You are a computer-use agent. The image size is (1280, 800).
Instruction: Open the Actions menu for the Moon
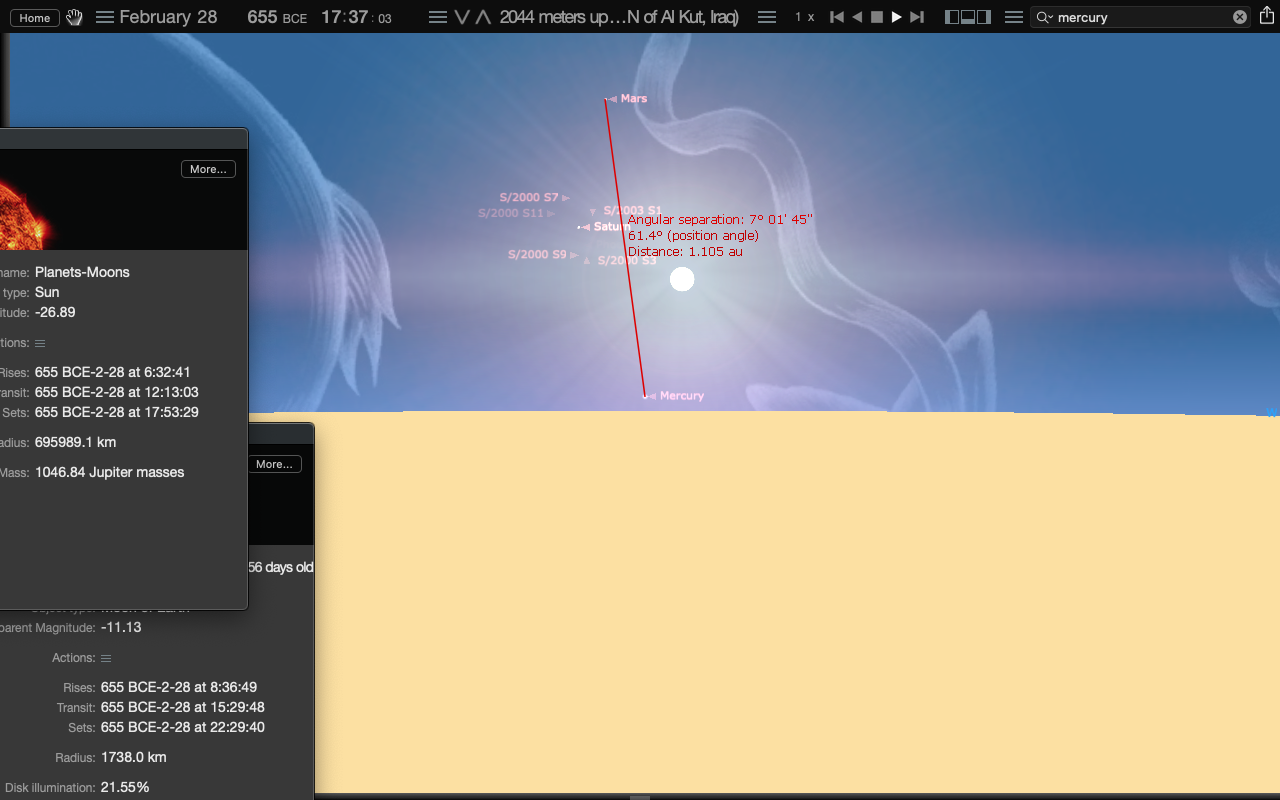[105, 658]
